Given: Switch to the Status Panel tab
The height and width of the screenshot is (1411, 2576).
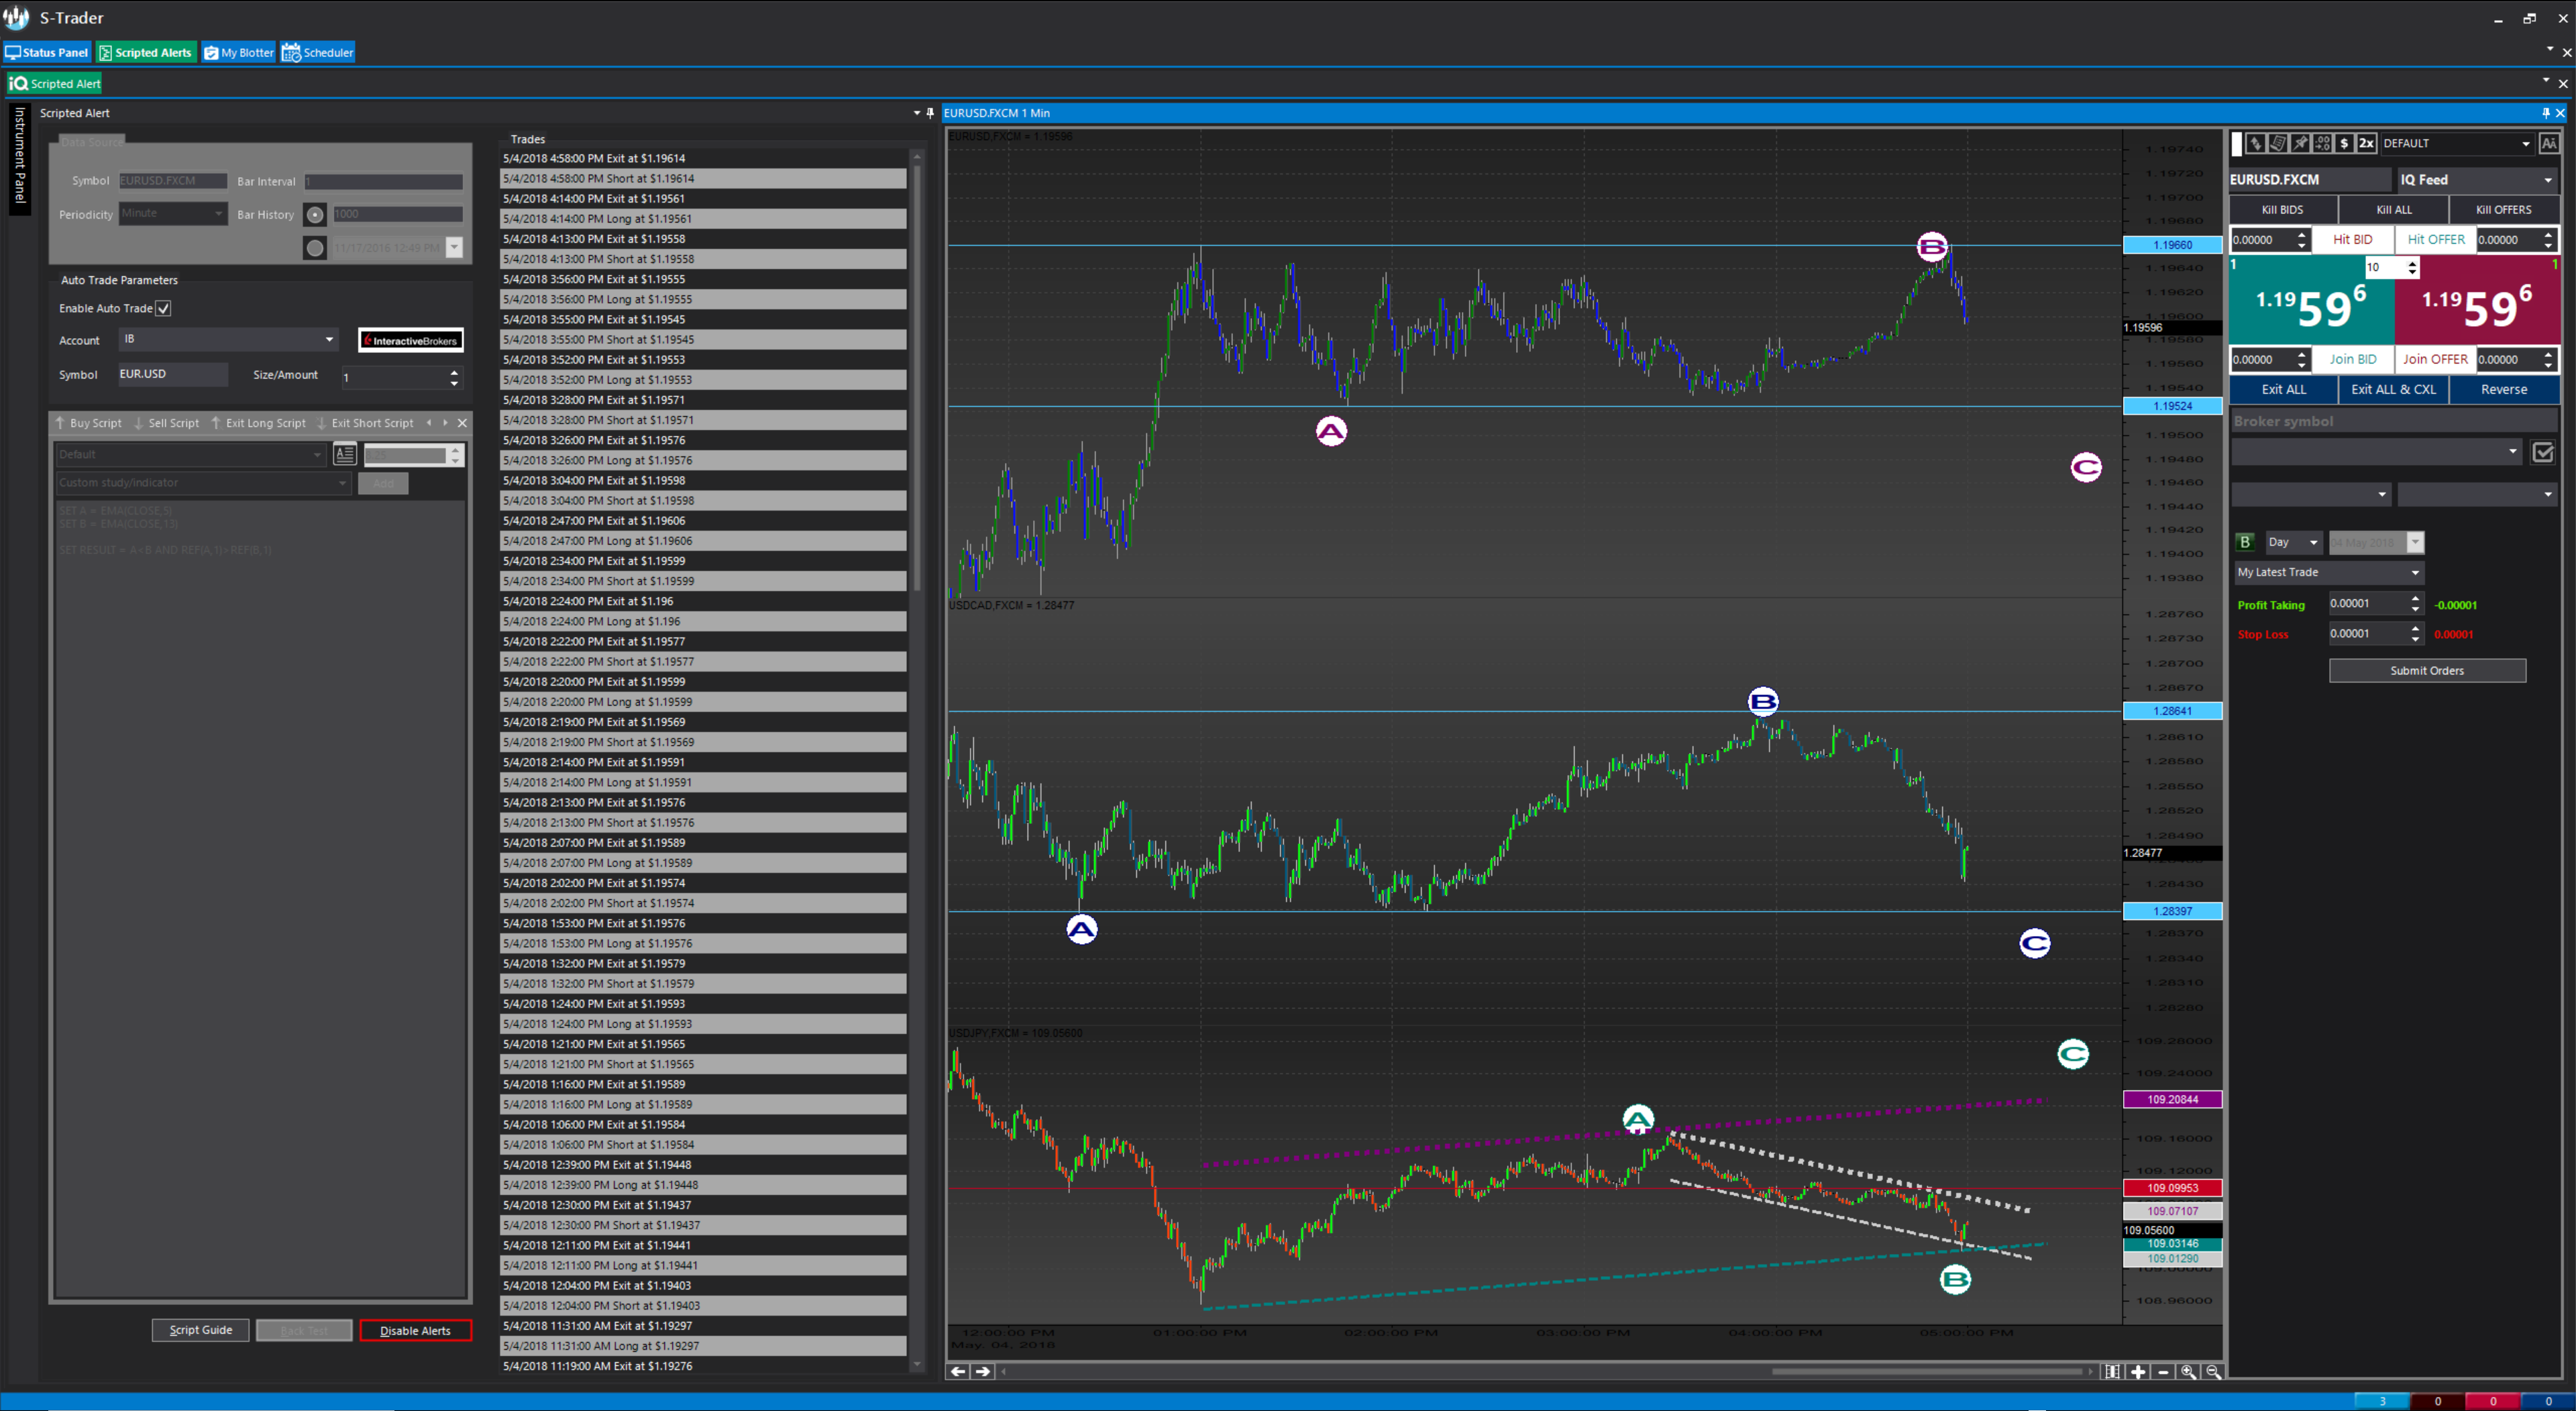Looking at the screenshot, I should (x=47, y=52).
